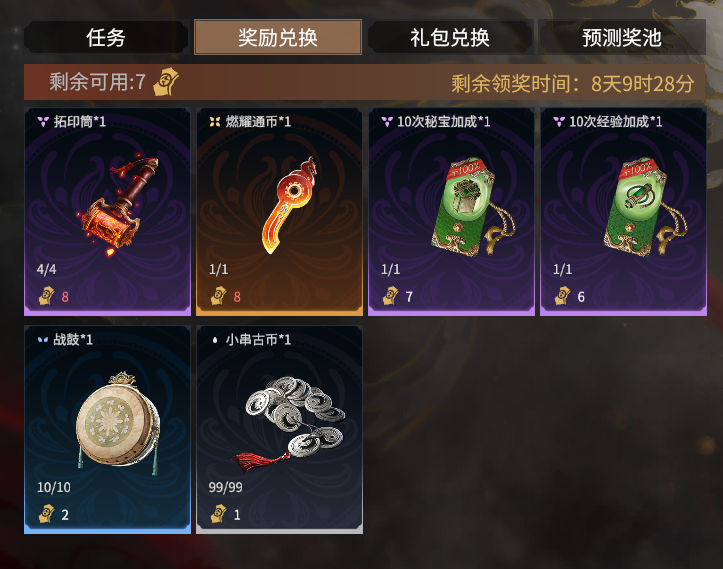Select the 10次经验加成 green charm icon

point(644,207)
